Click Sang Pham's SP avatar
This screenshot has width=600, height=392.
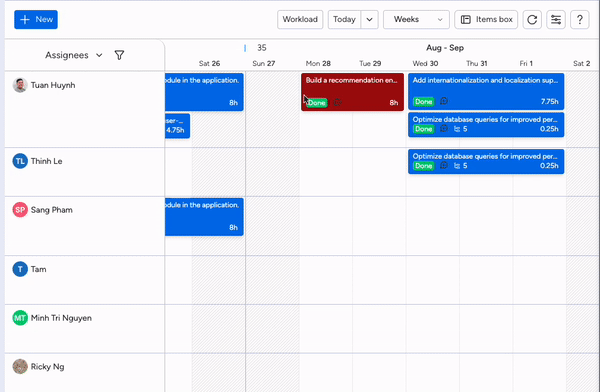[x=20, y=210]
